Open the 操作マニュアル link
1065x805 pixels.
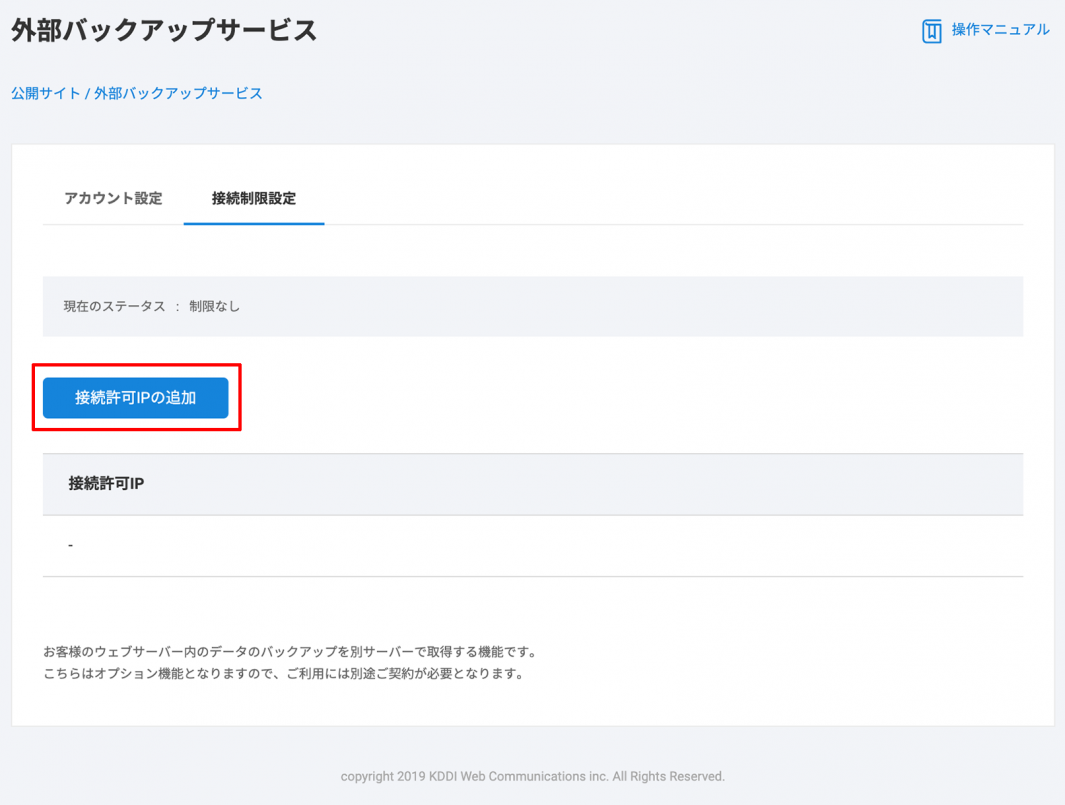coord(1000,30)
